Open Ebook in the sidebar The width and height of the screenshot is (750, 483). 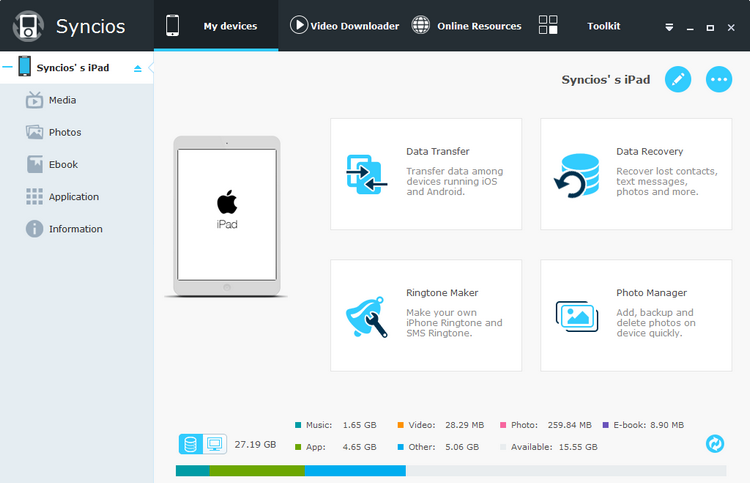pyautogui.click(x=63, y=165)
